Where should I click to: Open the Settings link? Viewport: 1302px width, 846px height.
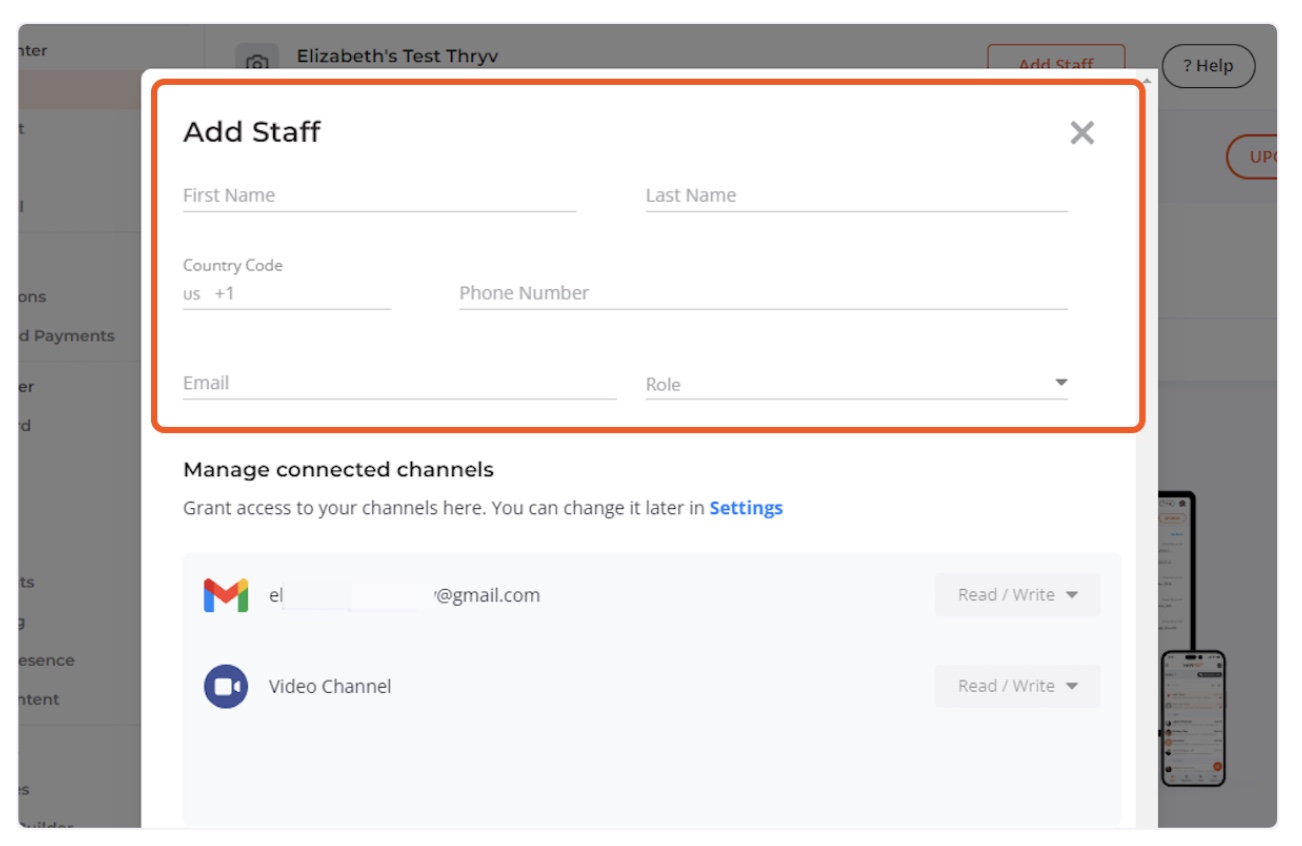(x=746, y=508)
